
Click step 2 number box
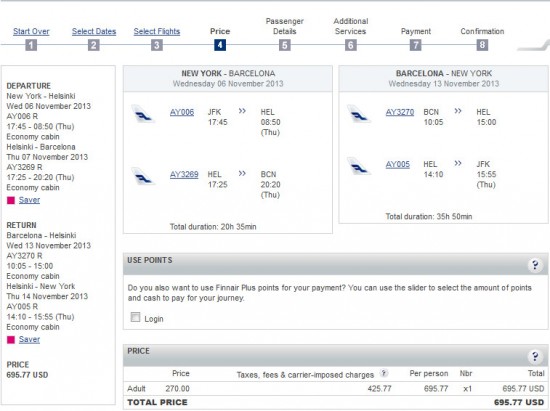(94, 45)
